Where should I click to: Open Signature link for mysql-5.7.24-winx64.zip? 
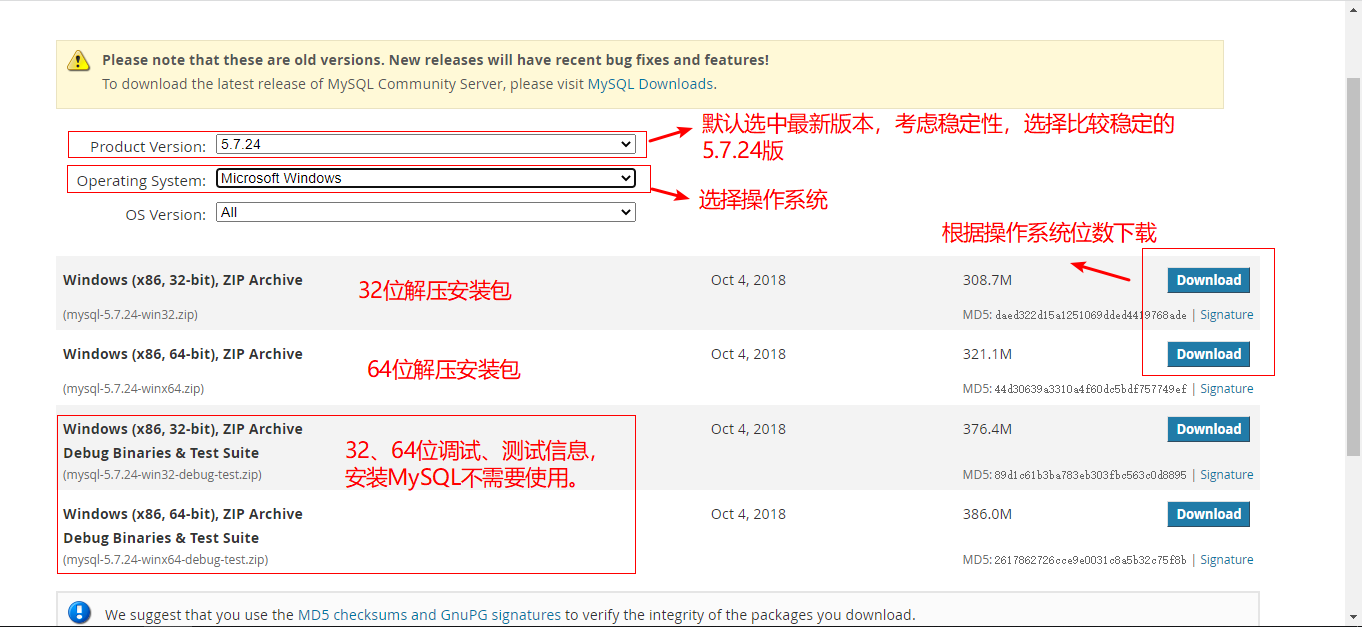1226,389
